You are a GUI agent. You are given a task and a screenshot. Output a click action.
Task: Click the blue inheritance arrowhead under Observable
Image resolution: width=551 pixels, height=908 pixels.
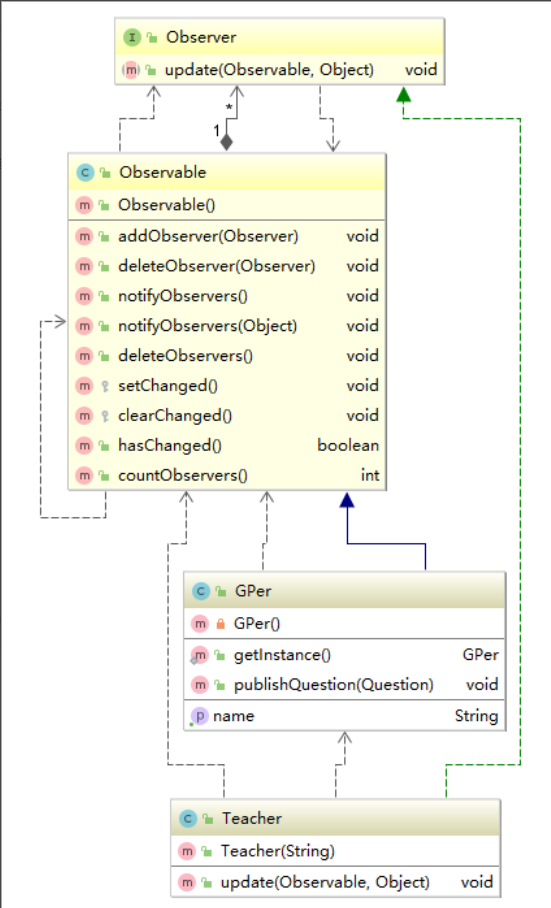(347, 500)
